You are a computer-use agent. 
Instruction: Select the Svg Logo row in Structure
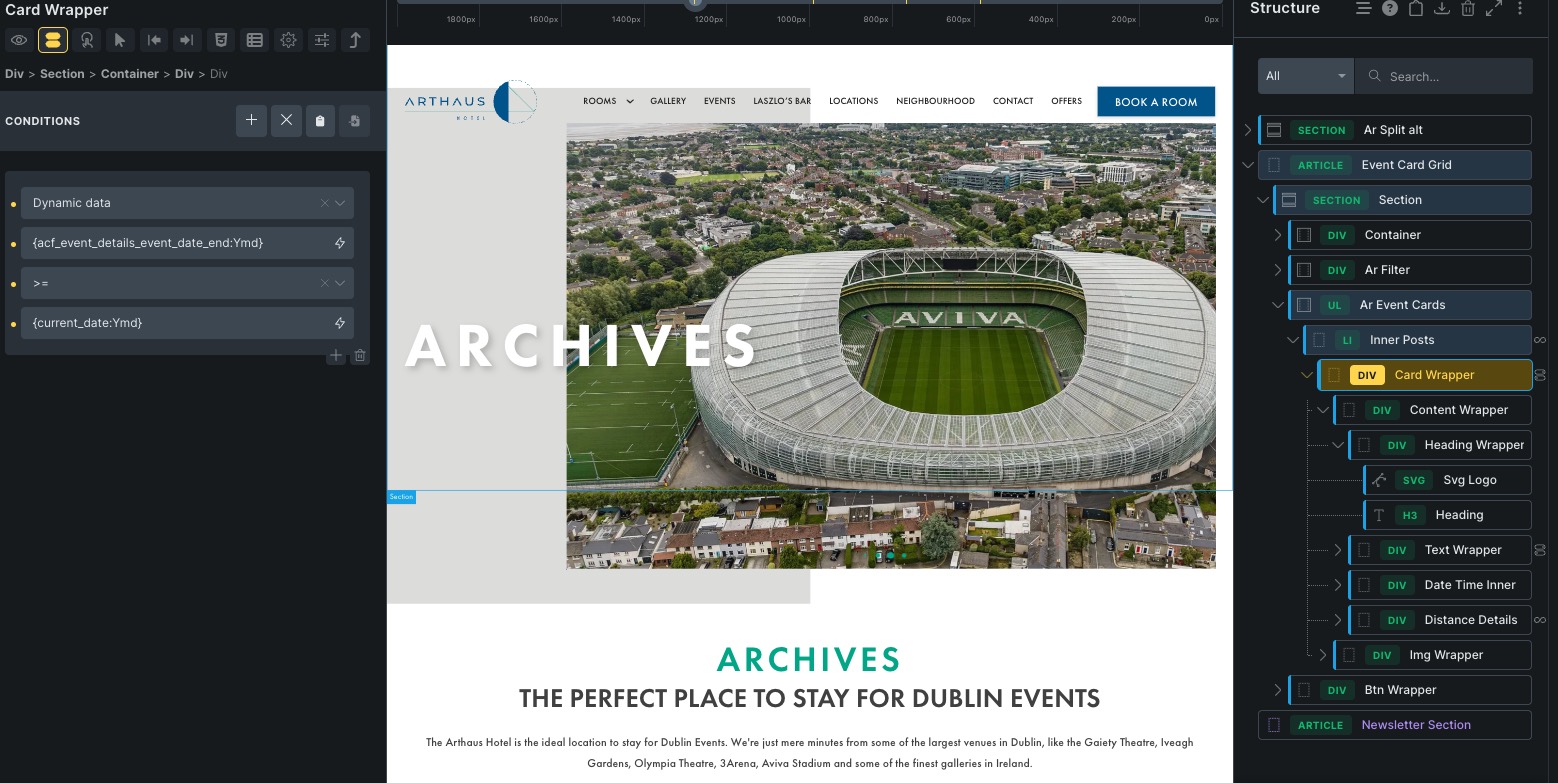(1447, 480)
